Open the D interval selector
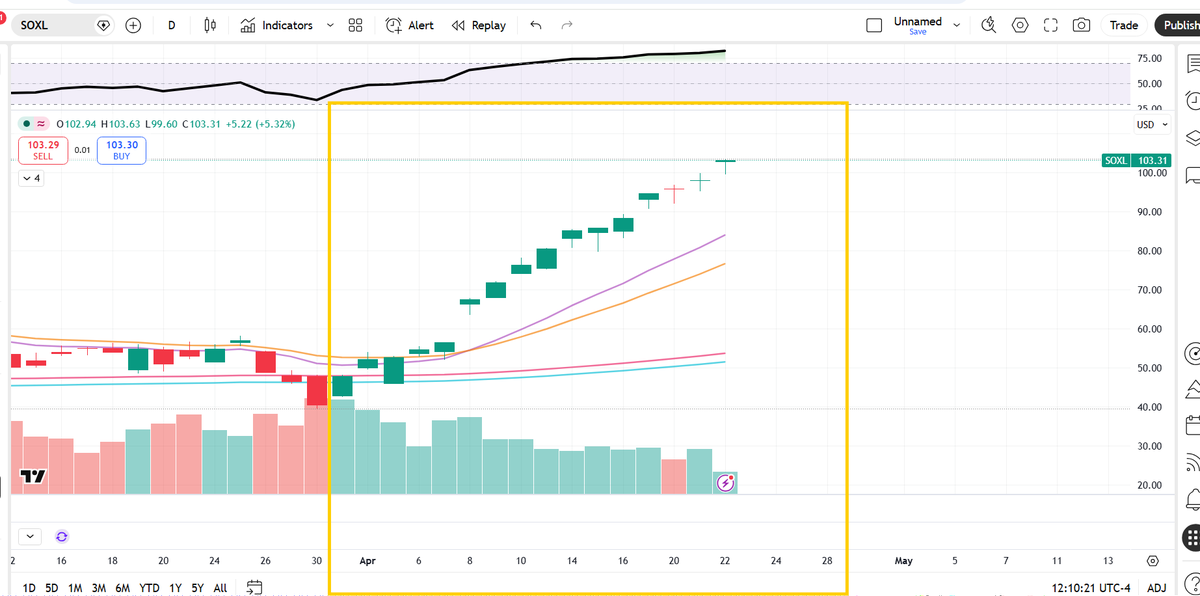The image size is (1200, 596). point(171,25)
